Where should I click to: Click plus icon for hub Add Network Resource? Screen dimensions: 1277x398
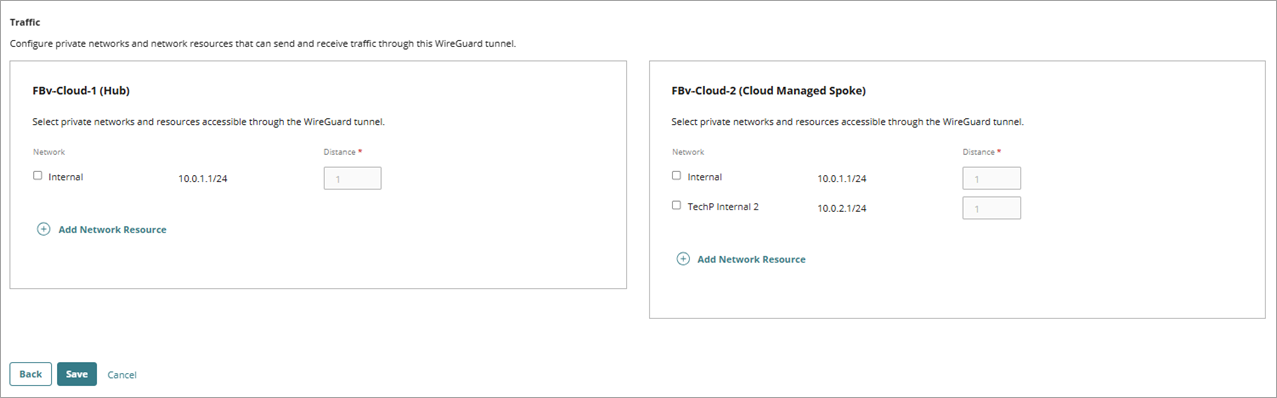pyautogui.click(x=43, y=229)
